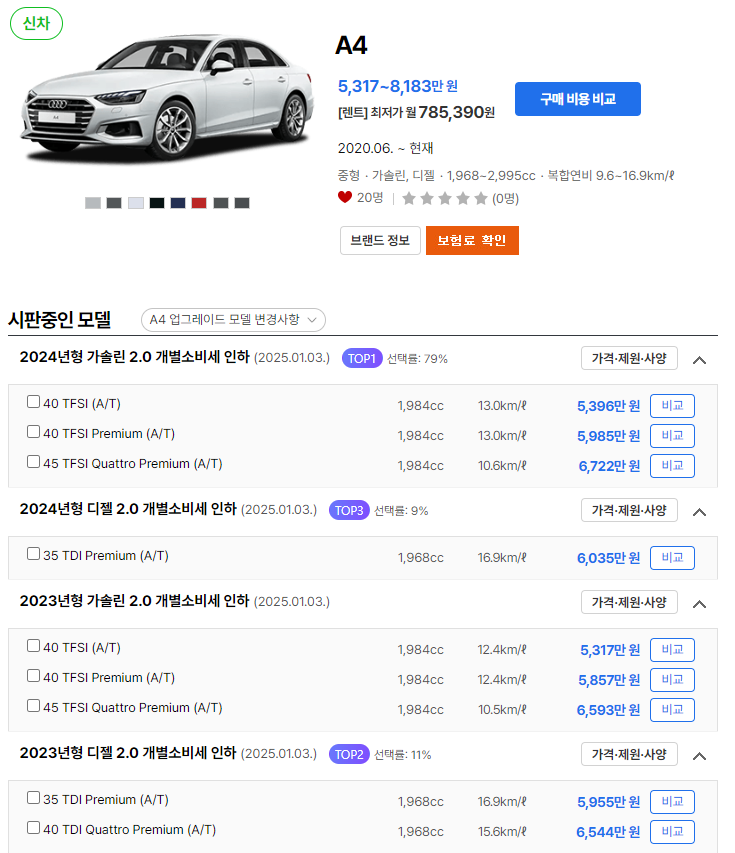Click the 선택률: 79% text
Screen dimensions: 735x853
(417, 359)
